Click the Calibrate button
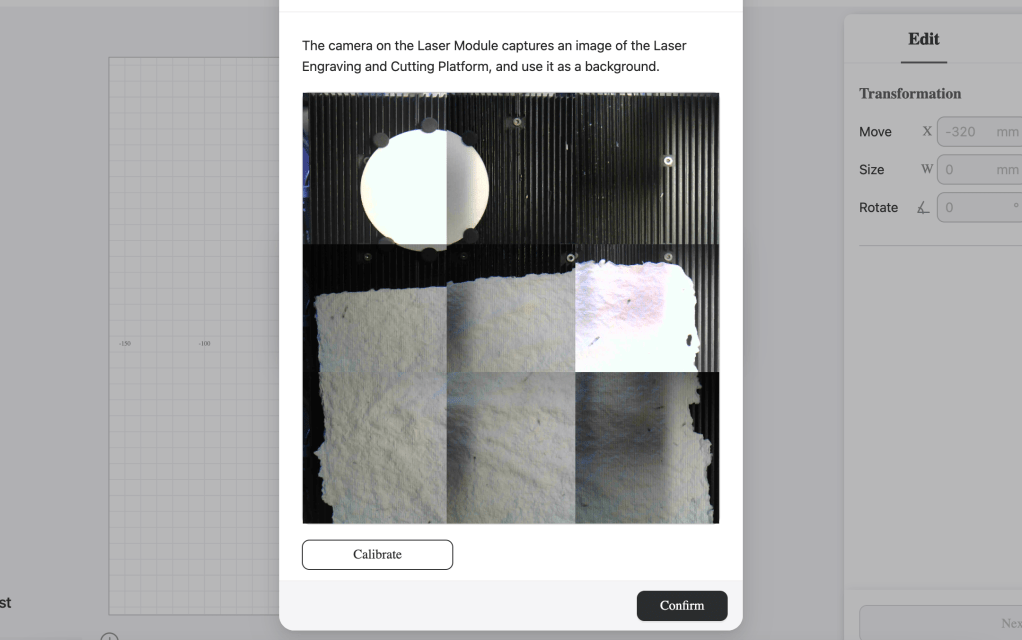The height and width of the screenshot is (640, 1022). click(x=377, y=554)
